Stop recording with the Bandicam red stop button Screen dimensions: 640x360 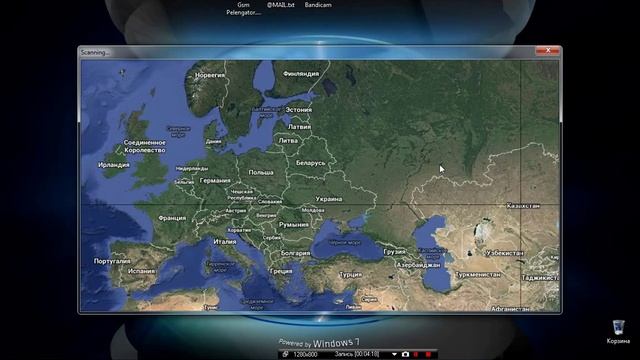click(428, 354)
